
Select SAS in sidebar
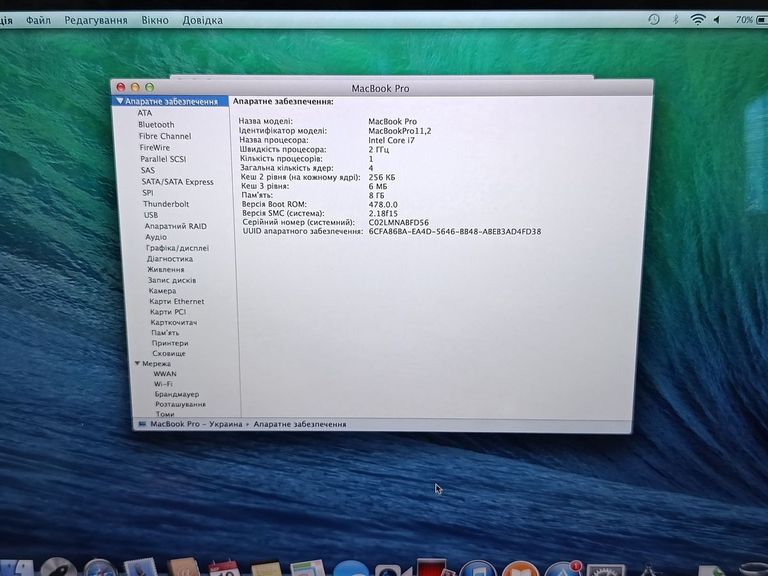[x=148, y=170]
